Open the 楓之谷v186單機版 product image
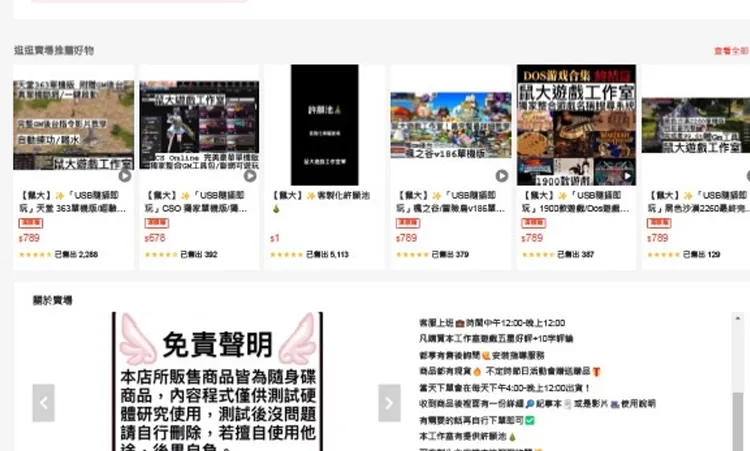The width and height of the screenshot is (750, 451). tap(451, 125)
